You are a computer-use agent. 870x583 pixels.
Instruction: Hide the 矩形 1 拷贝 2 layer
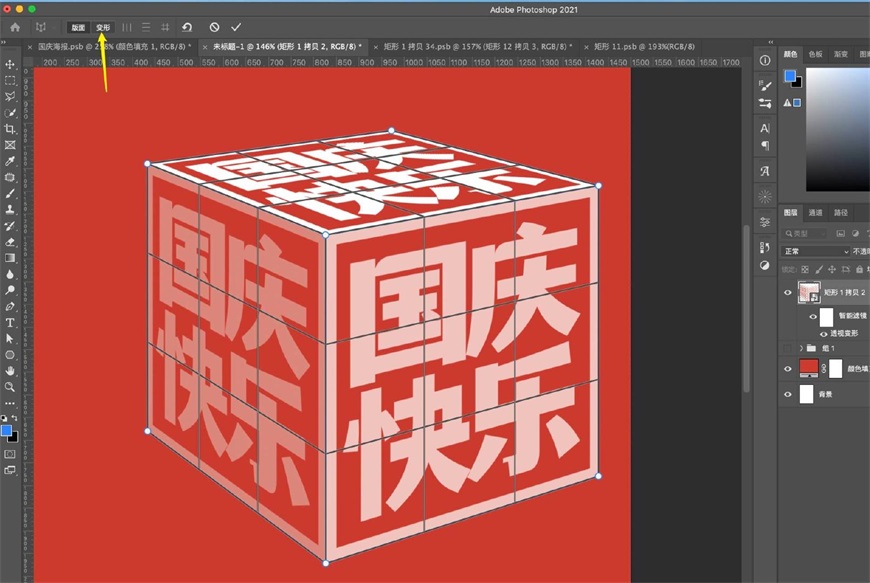click(787, 292)
